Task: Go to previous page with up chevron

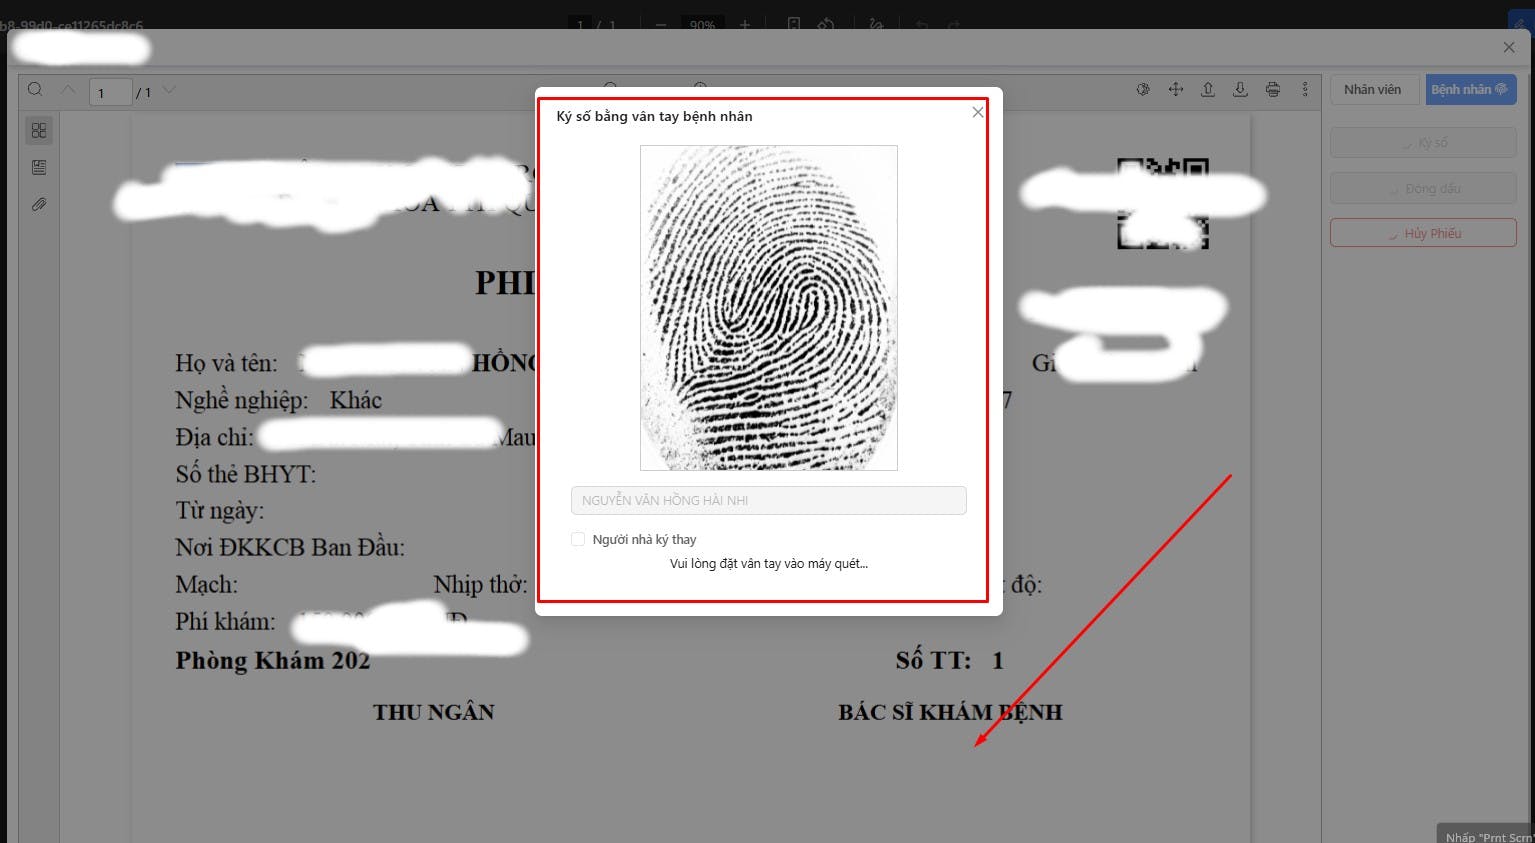Action: (x=68, y=90)
